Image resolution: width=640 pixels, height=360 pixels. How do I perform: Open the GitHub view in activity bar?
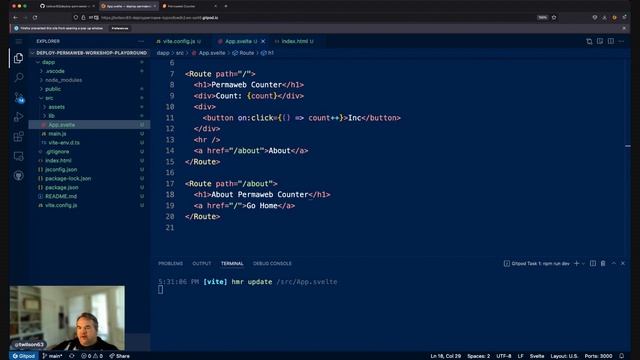pyautogui.click(x=18, y=176)
